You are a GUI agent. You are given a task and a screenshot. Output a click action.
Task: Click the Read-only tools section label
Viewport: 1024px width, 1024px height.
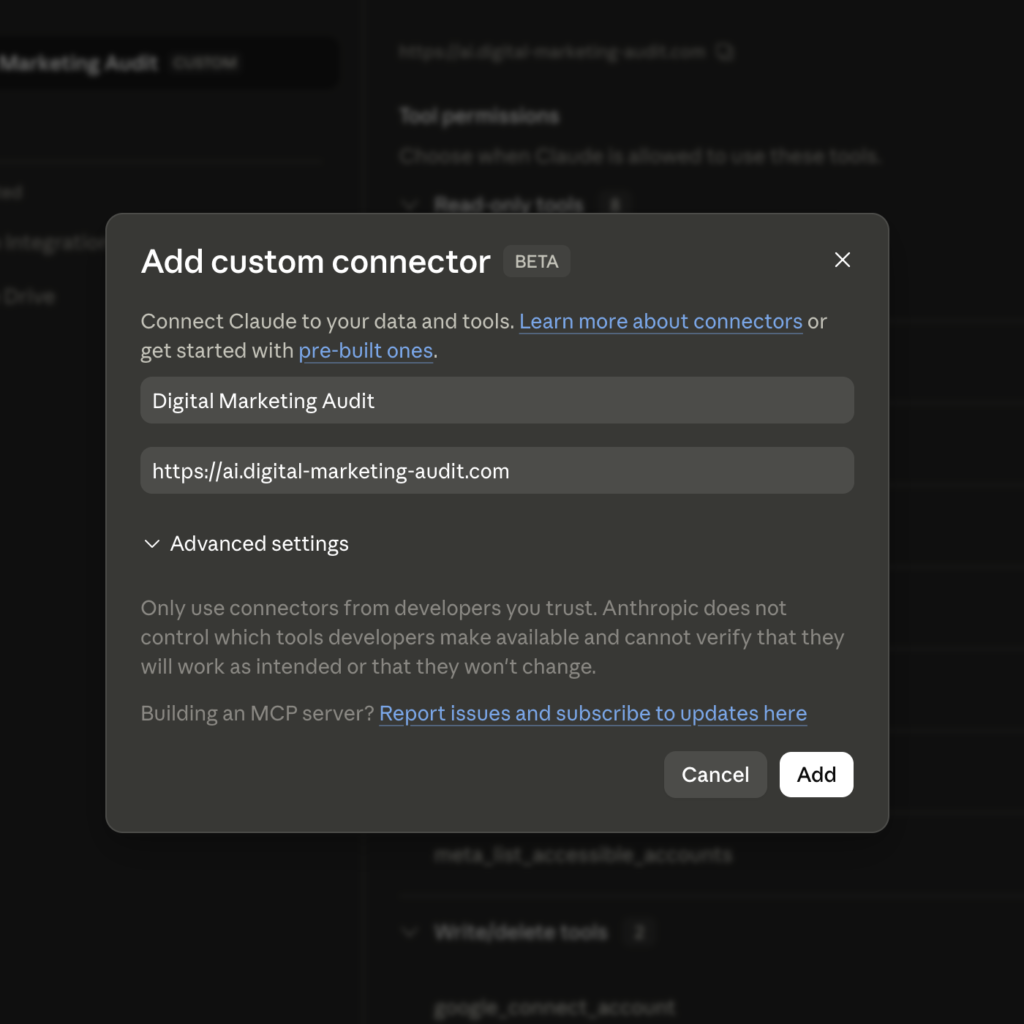[508, 205]
